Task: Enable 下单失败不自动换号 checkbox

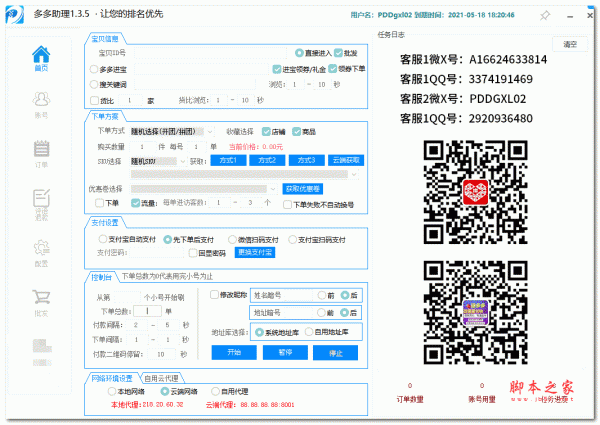Action: 287,205
